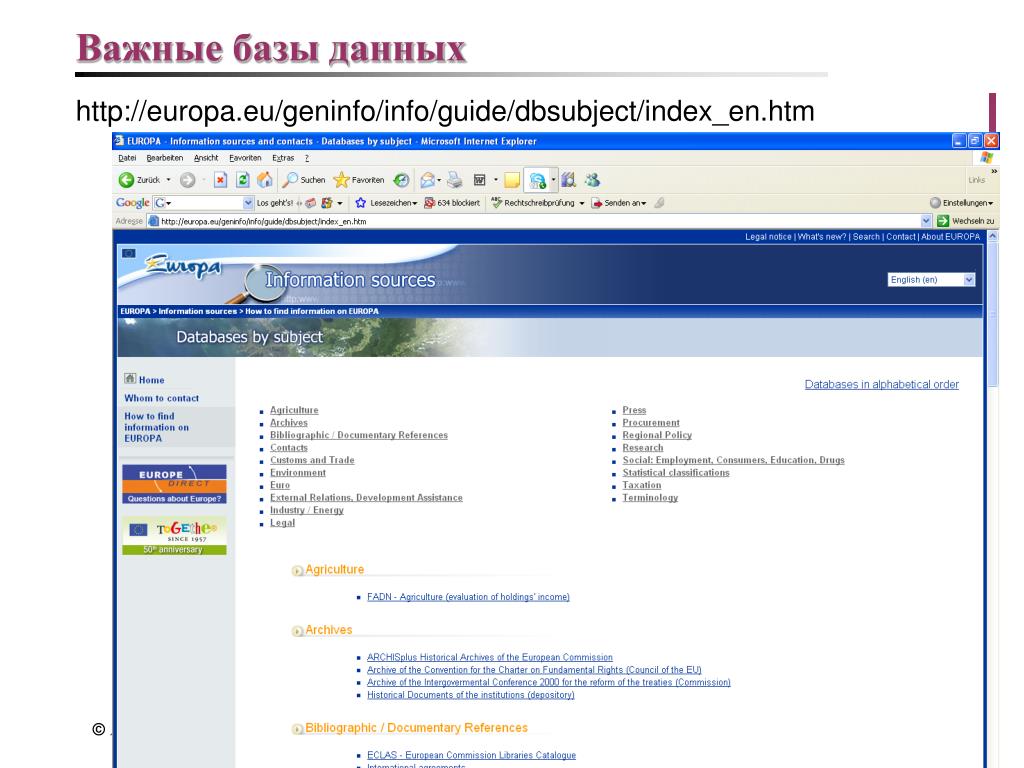The width and height of the screenshot is (1024, 768).
Task: Click the Google logo on the toolbar
Action: click(x=133, y=203)
